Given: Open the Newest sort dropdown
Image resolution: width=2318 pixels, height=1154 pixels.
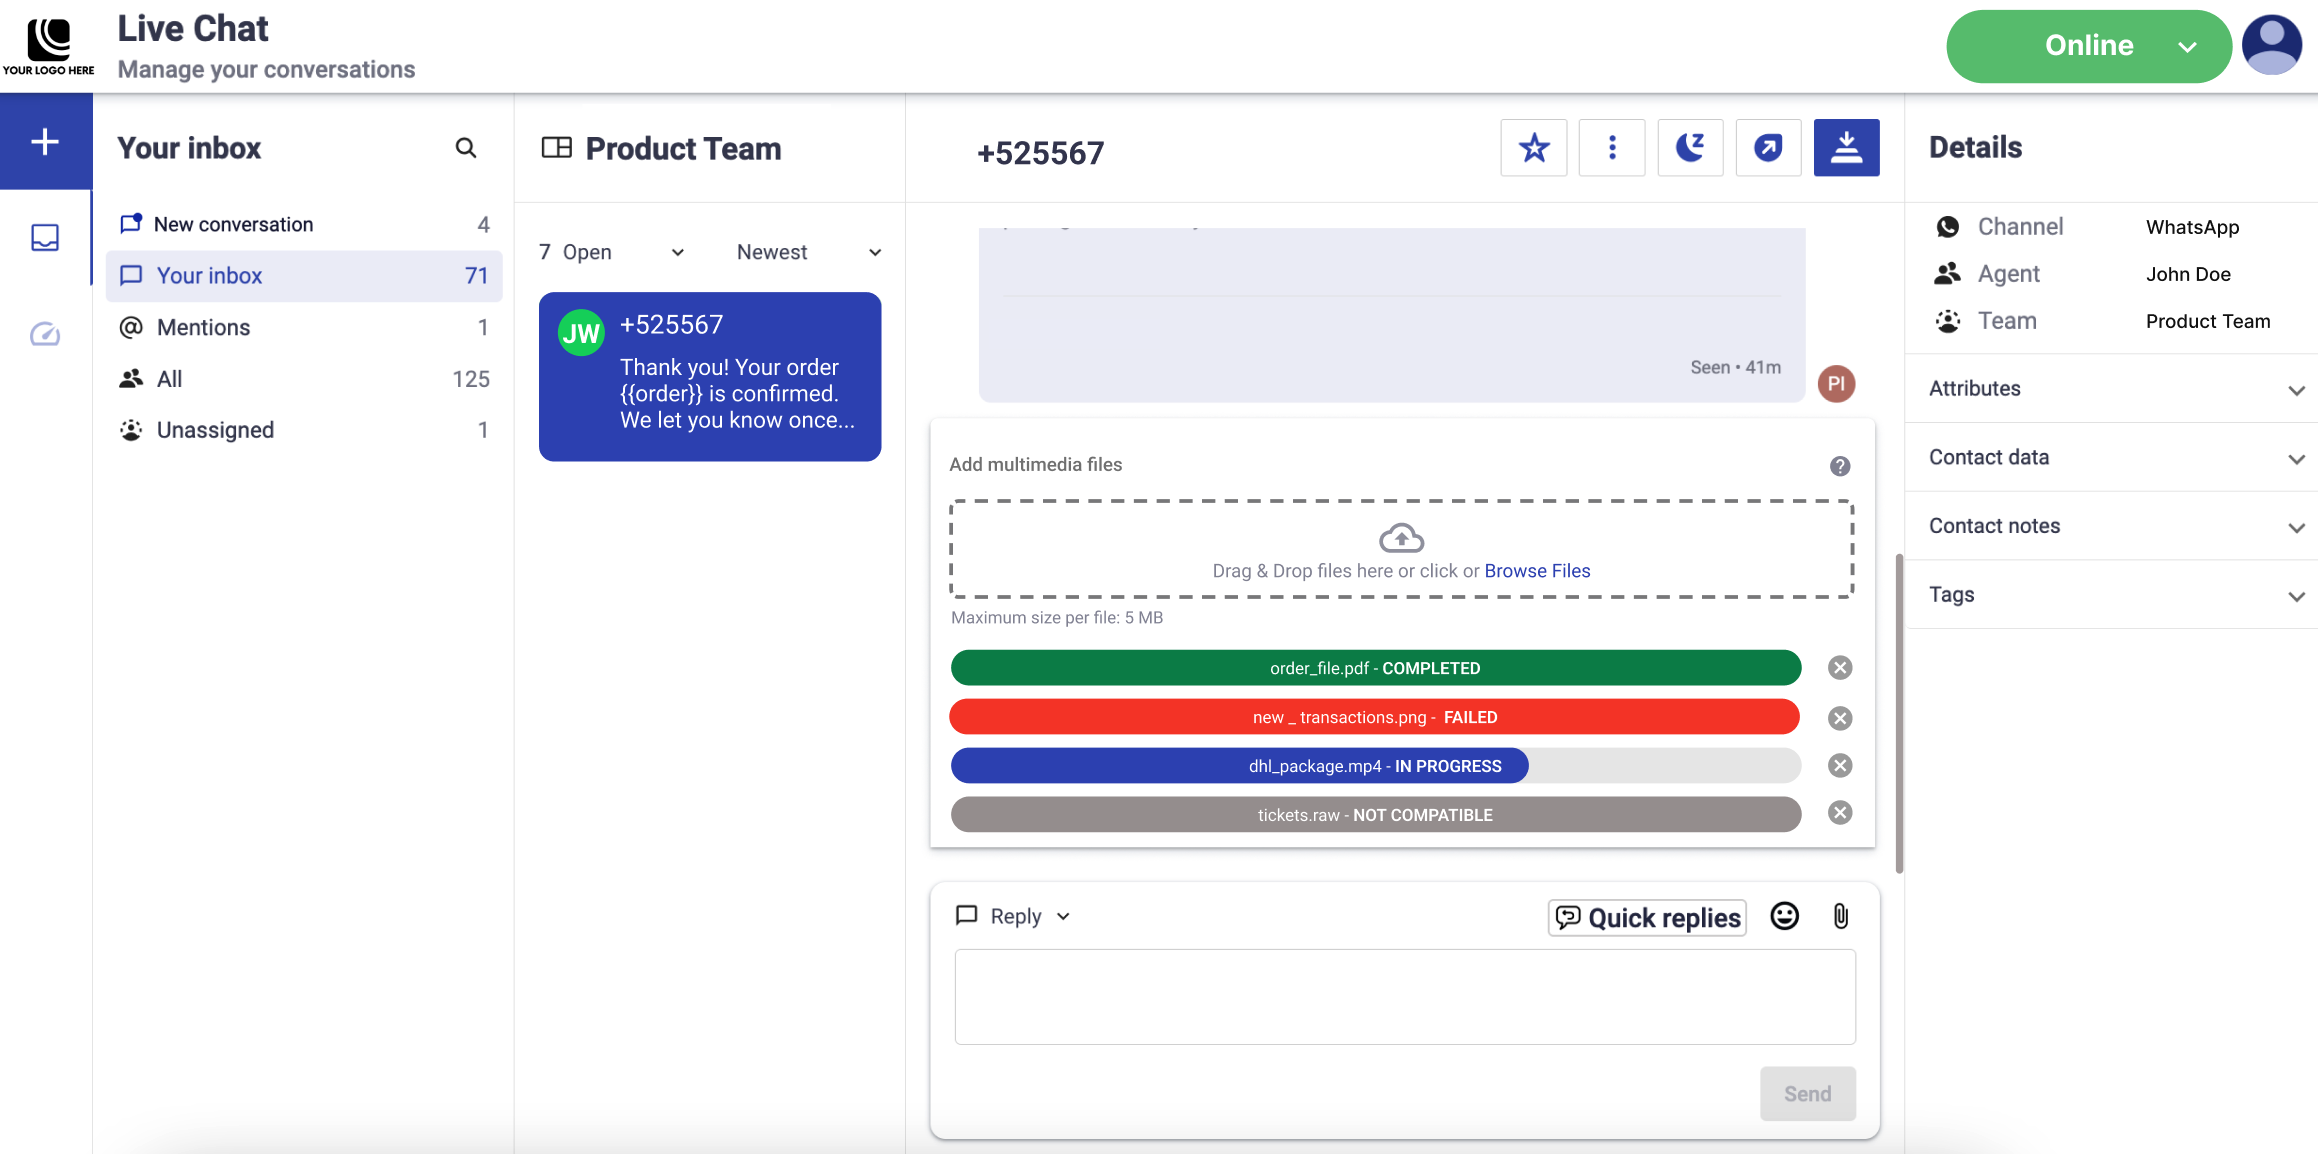Looking at the screenshot, I should click(x=808, y=252).
